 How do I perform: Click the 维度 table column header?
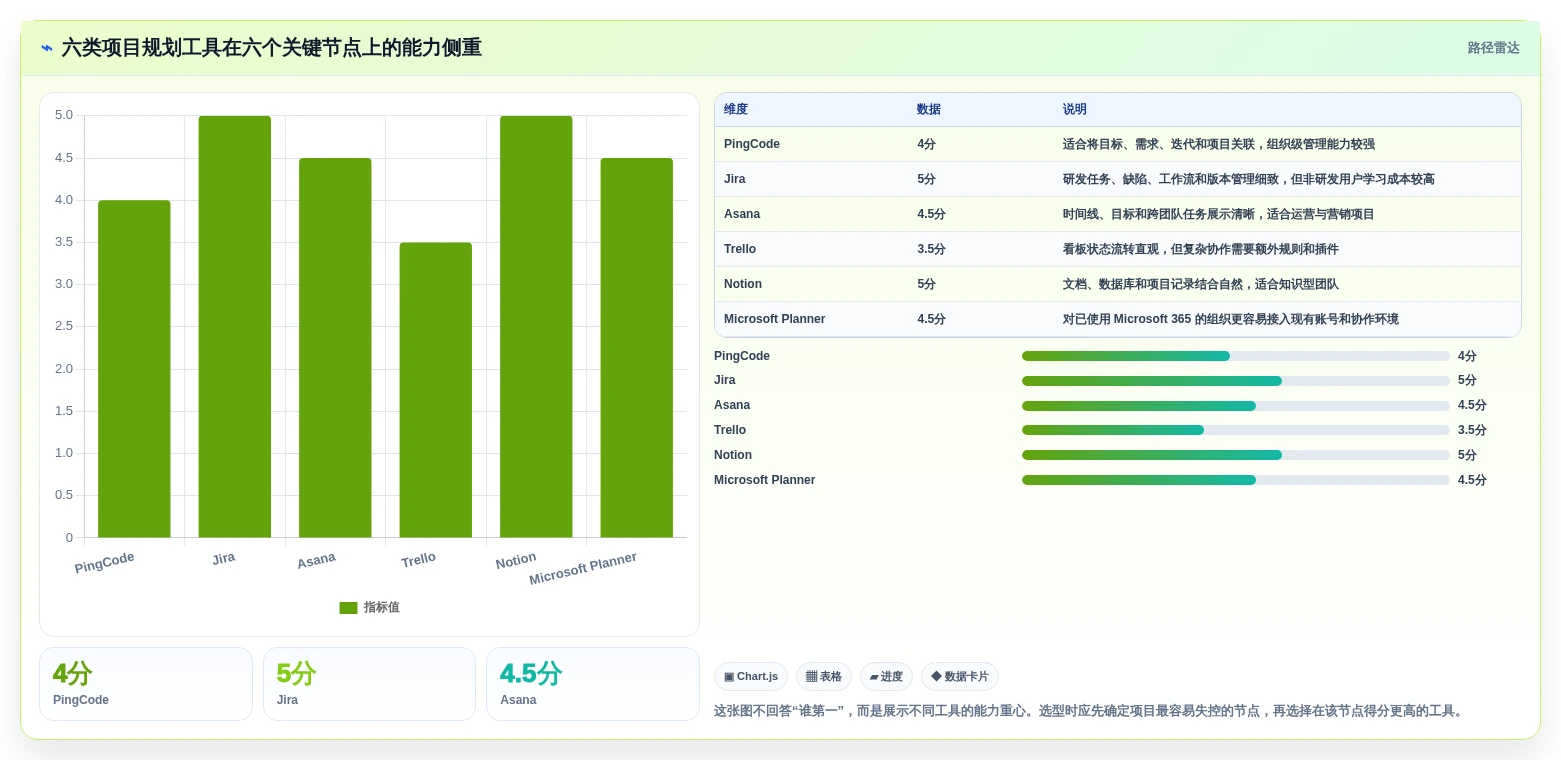click(x=736, y=110)
